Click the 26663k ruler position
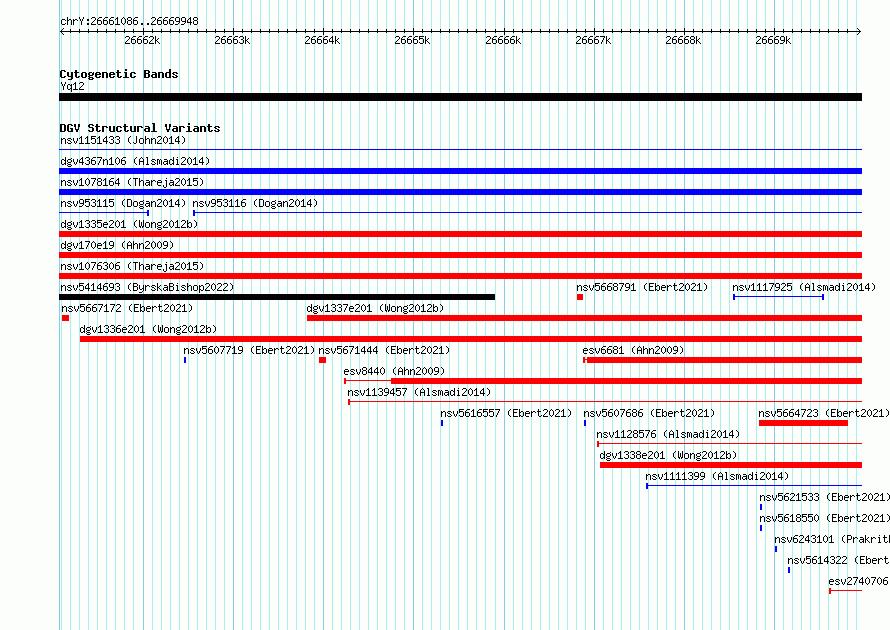This screenshot has width=890, height=630. pyautogui.click(x=232, y=40)
